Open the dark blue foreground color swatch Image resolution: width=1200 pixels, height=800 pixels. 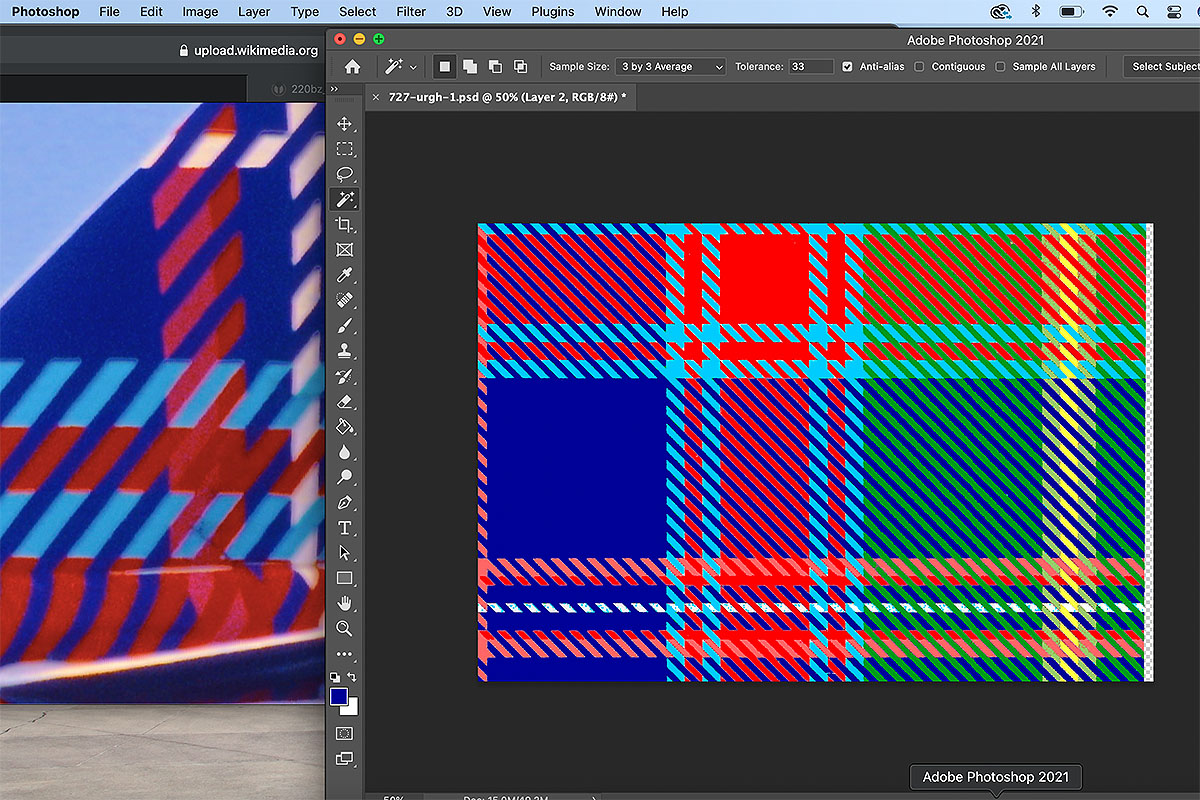click(x=339, y=696)
